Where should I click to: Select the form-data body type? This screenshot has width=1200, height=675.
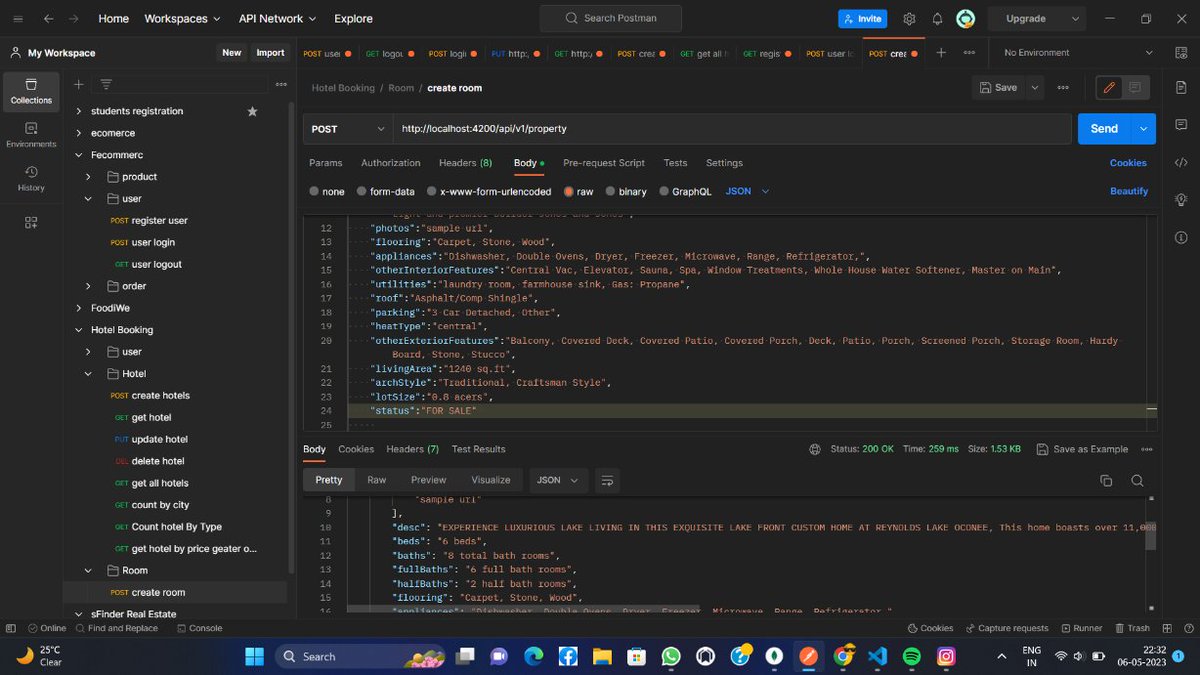[x=385, y=191]
